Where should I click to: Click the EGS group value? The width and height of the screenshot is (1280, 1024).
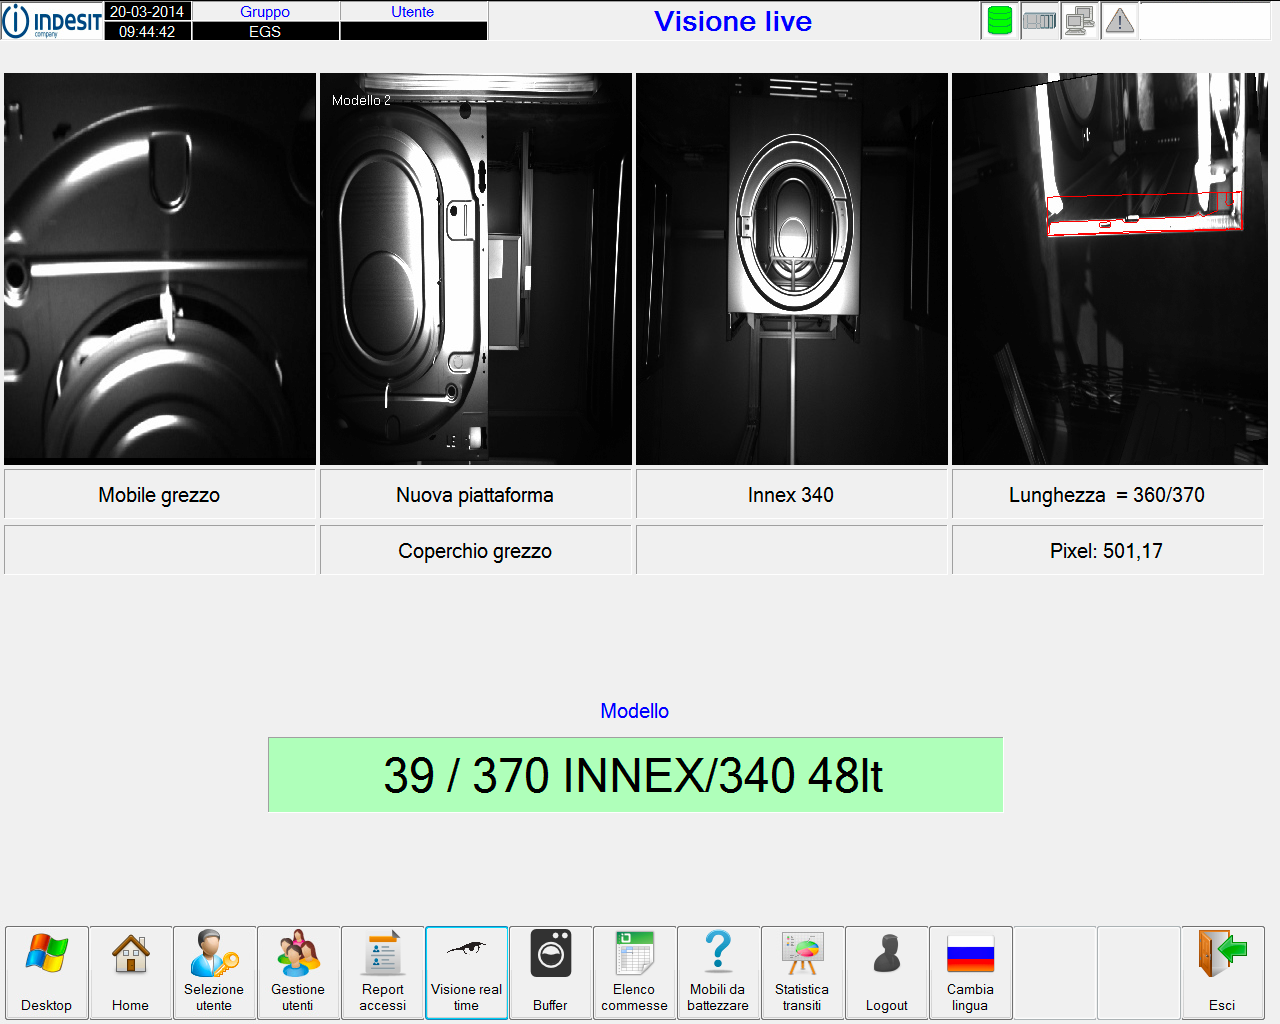coord(265,31)
